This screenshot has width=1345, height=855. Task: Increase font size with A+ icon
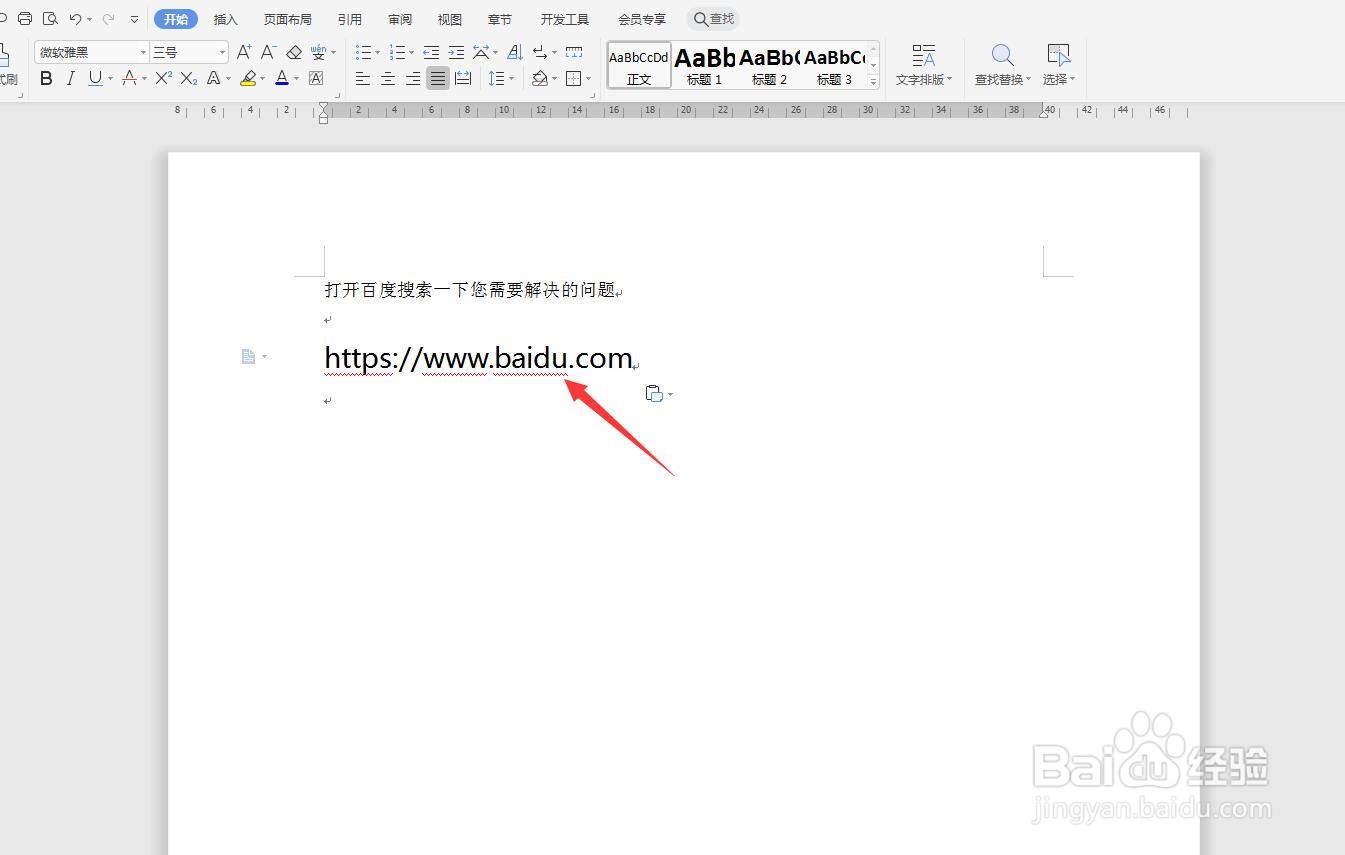[244, 52]
